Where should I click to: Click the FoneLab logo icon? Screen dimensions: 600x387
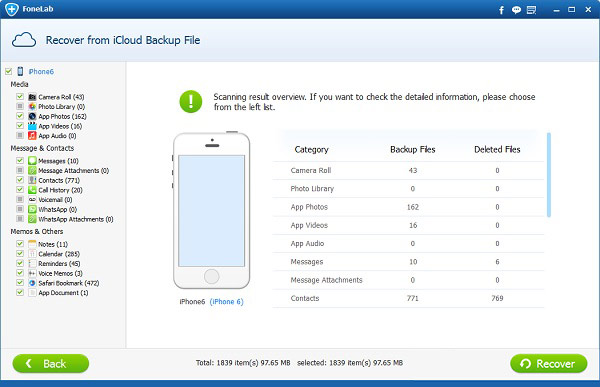coord(11,9)
